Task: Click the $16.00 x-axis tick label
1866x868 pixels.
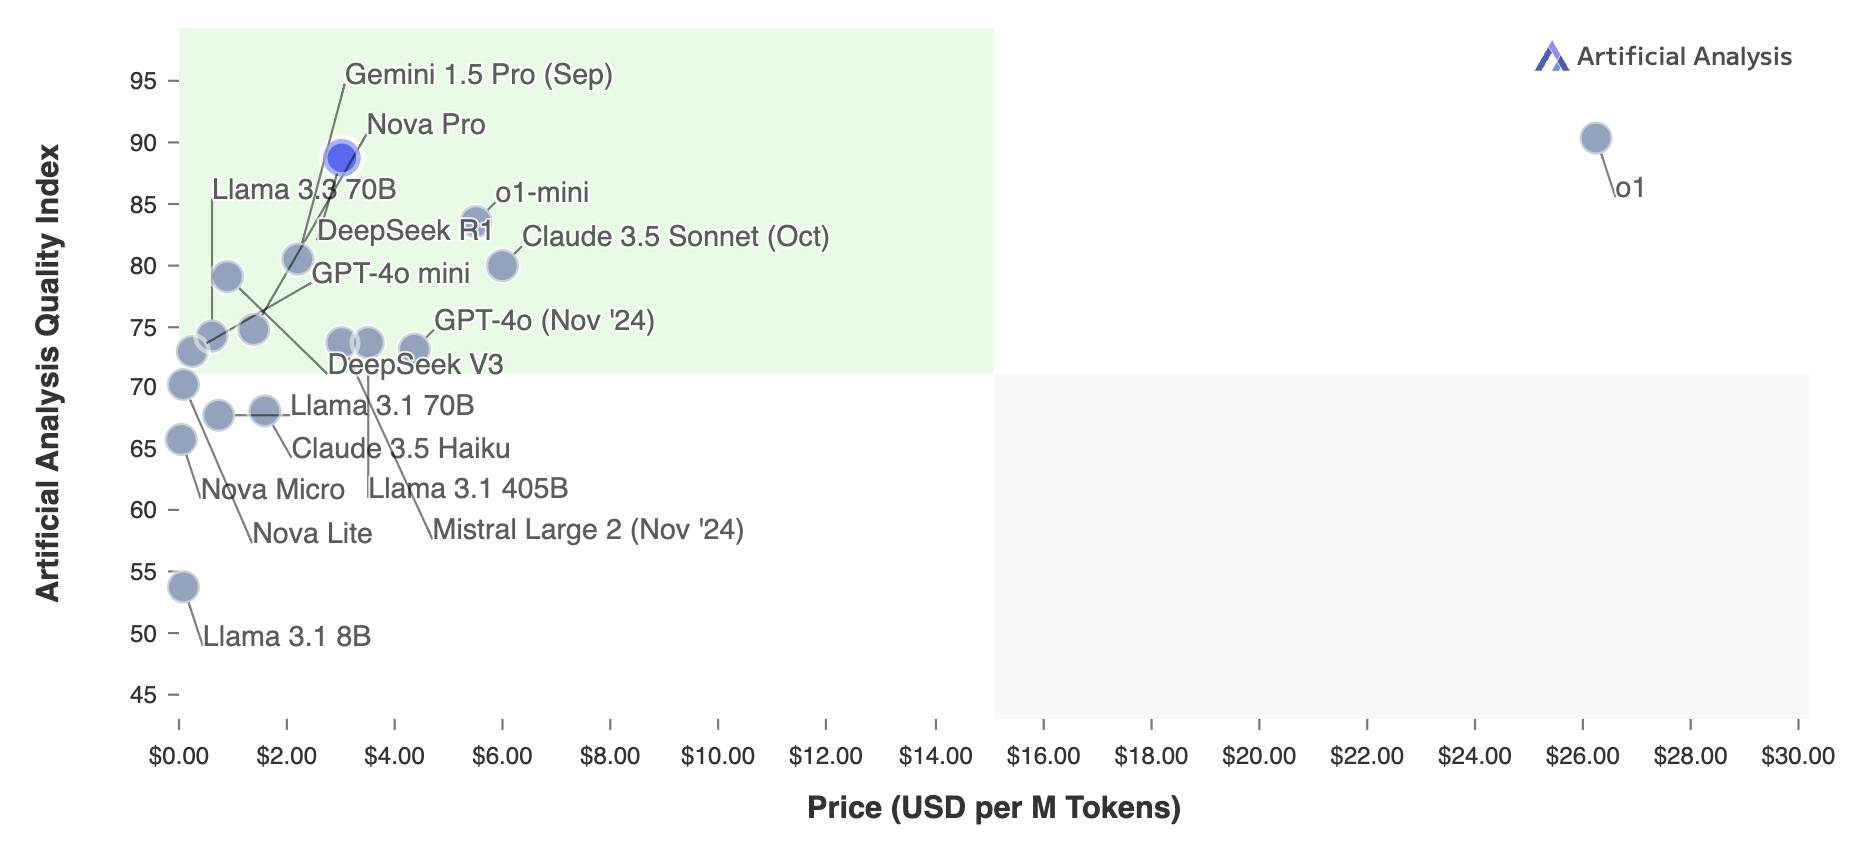Action: click(1043, 756)
